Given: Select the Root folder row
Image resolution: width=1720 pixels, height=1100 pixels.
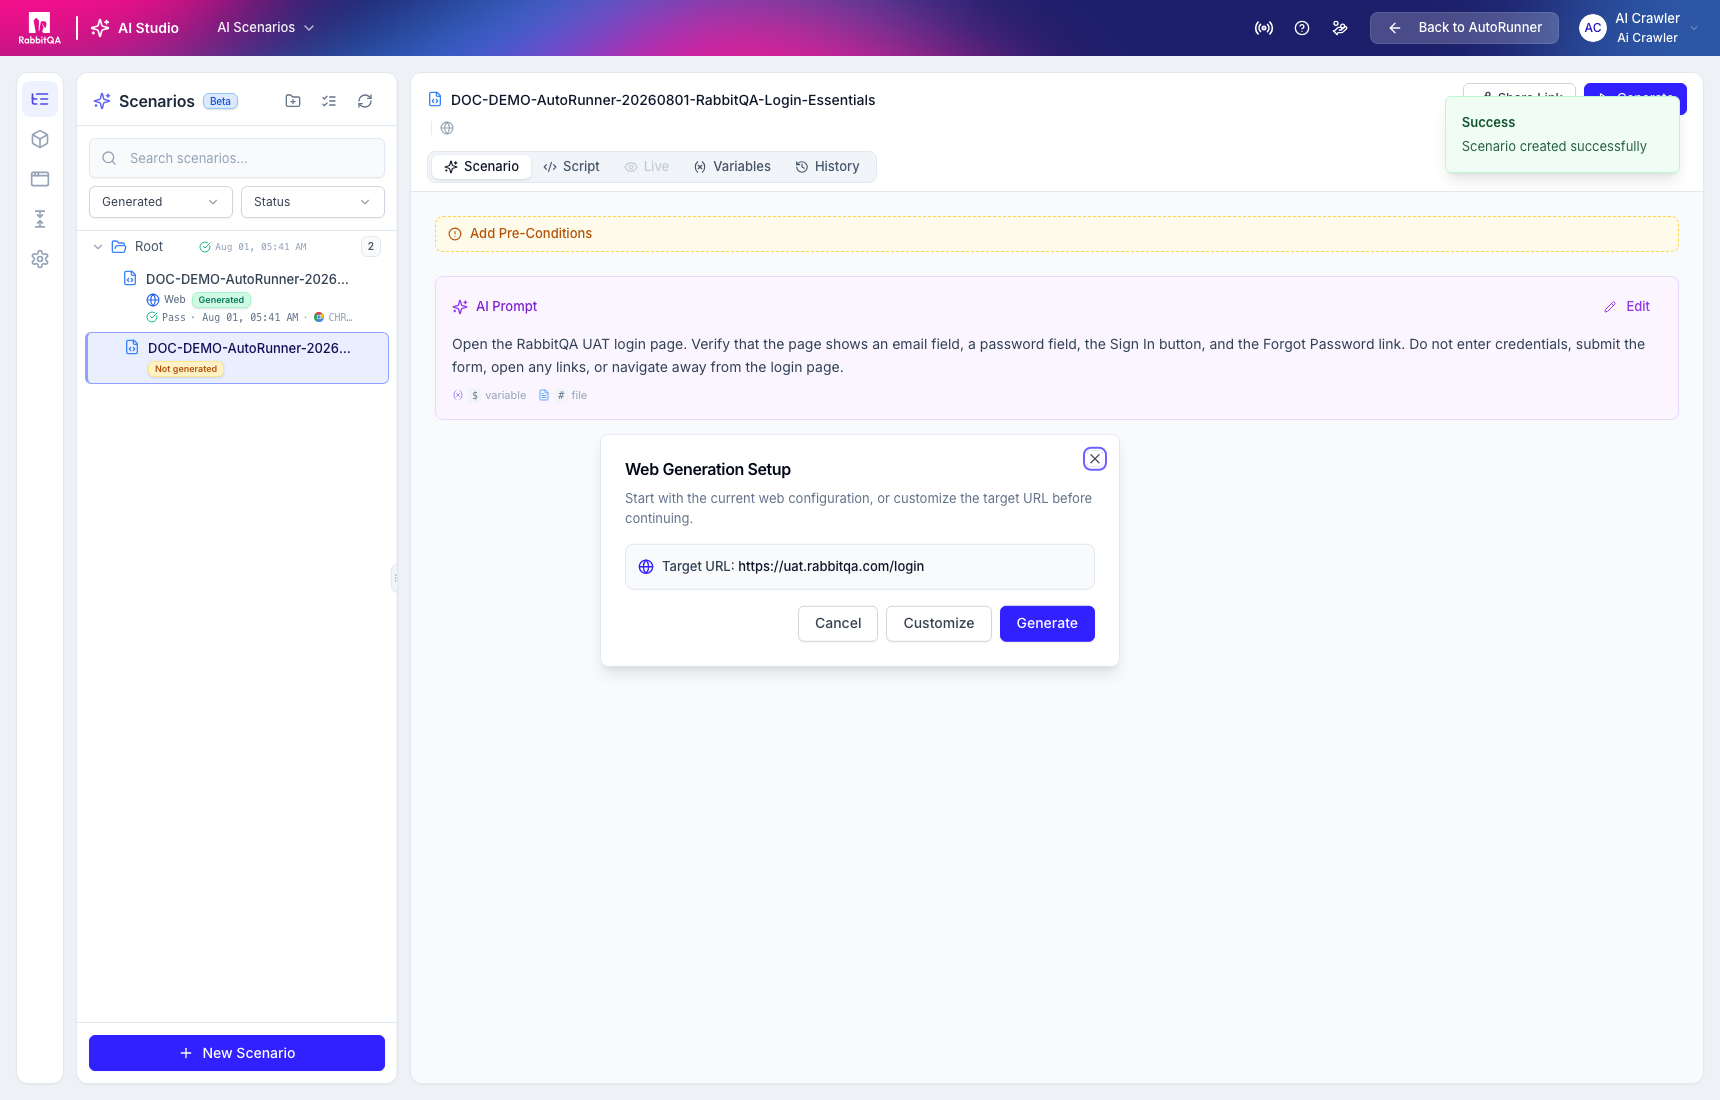Looking at the screenshot, I should point(237,247).
